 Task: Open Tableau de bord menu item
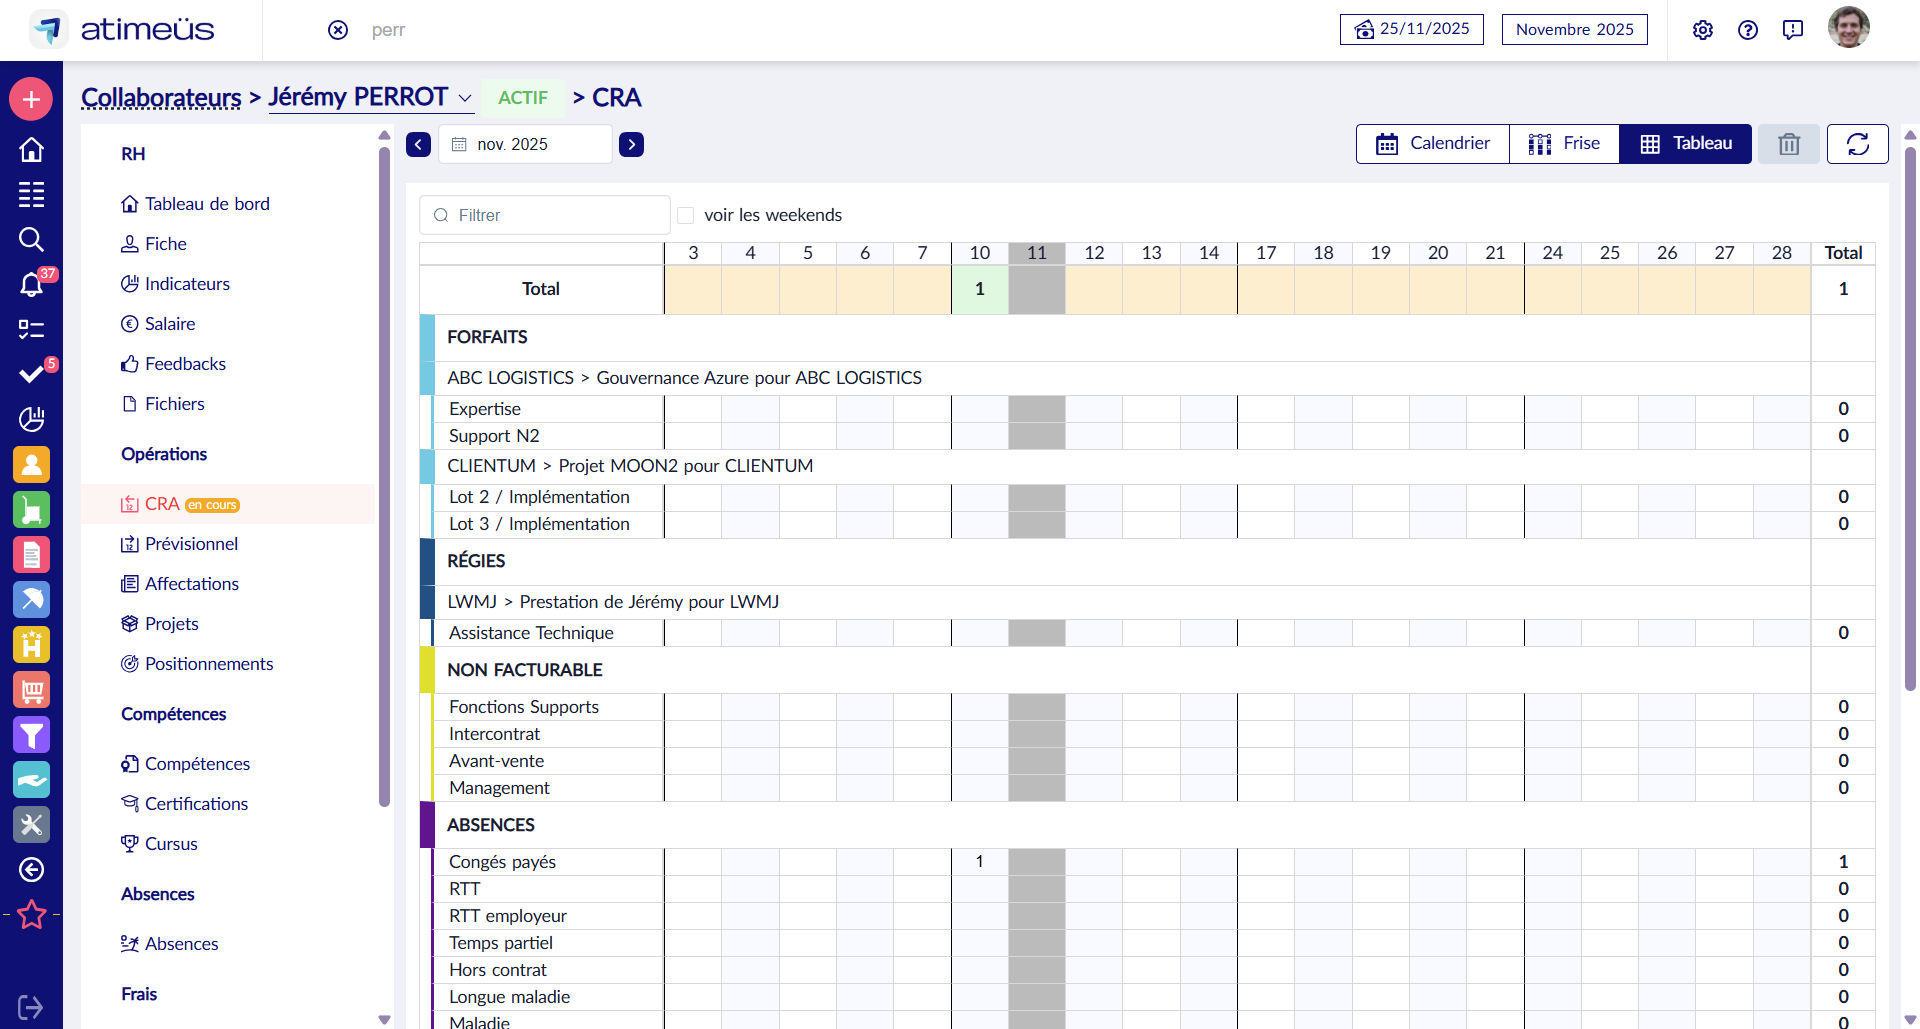(196, 204)
